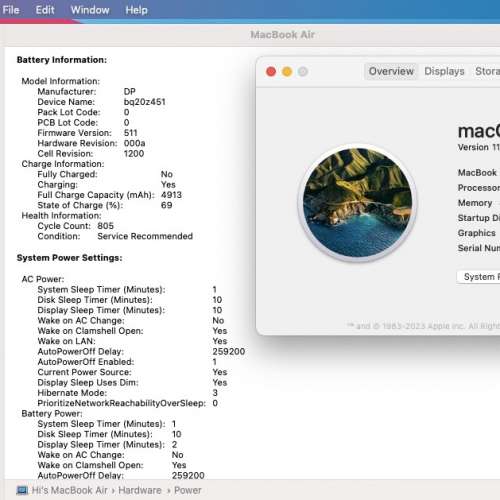The width and height of the screenshot is (500, 500).
Task: Click the Processor label in About window
Action: pyautogui.click(x=479, y=188)
